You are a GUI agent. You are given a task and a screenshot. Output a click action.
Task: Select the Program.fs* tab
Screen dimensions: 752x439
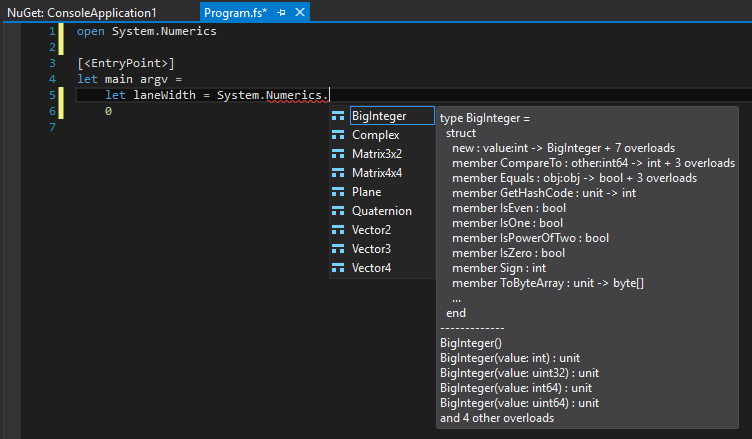pos(235,12)
